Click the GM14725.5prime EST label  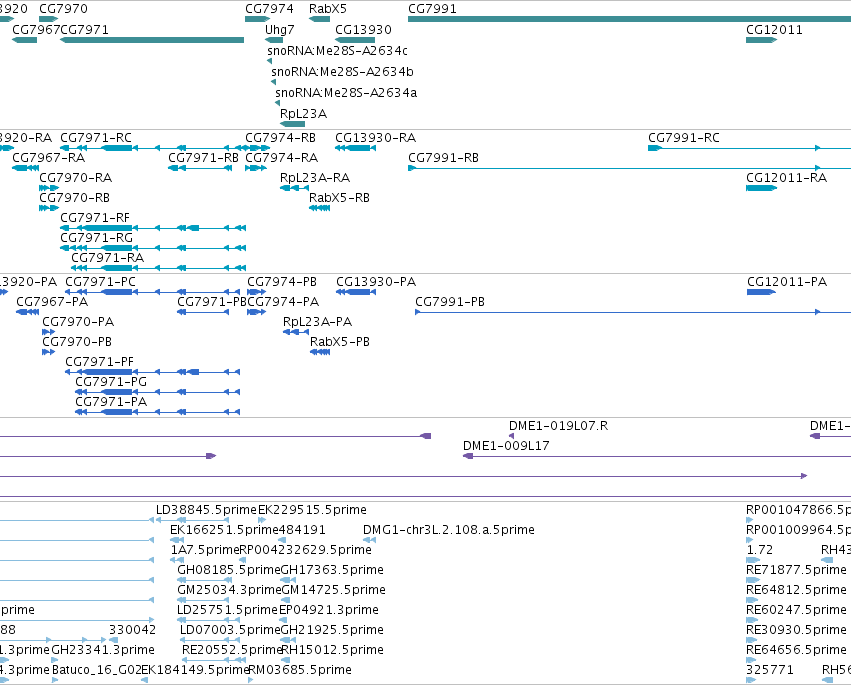pyautogui.click(x=333, y=591)
